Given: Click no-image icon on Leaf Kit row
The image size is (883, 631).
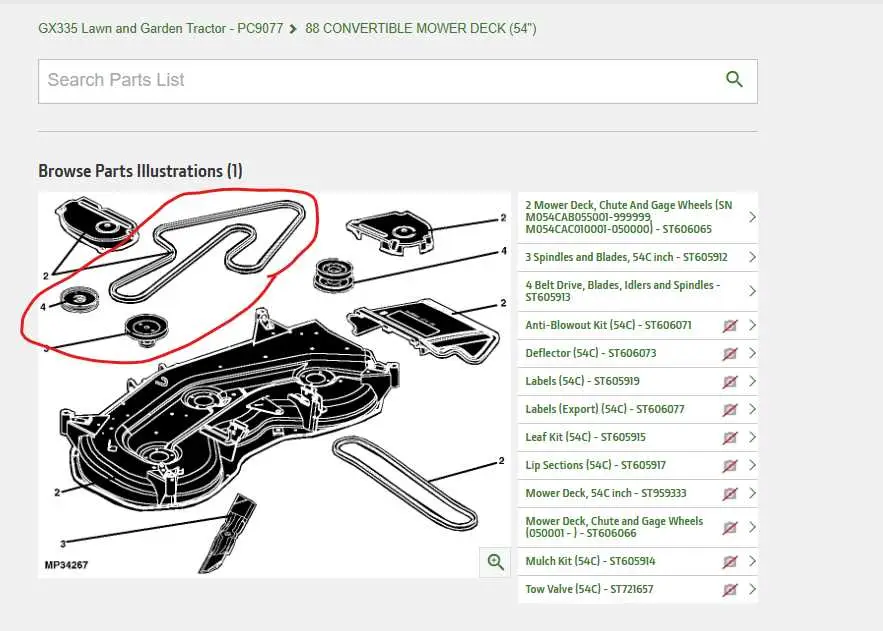Looking at the screenshot, I should point(730,437).
